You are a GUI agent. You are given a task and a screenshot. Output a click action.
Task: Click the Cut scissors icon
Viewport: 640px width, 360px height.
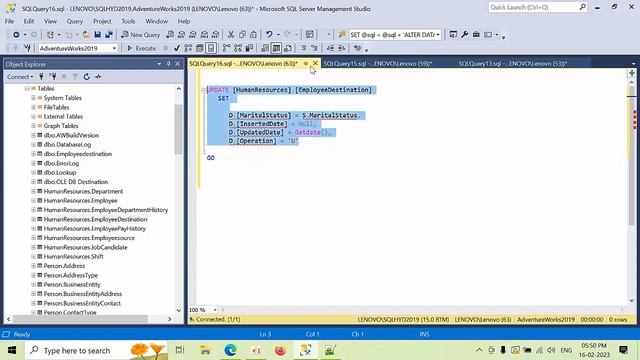tap(231, 35)
